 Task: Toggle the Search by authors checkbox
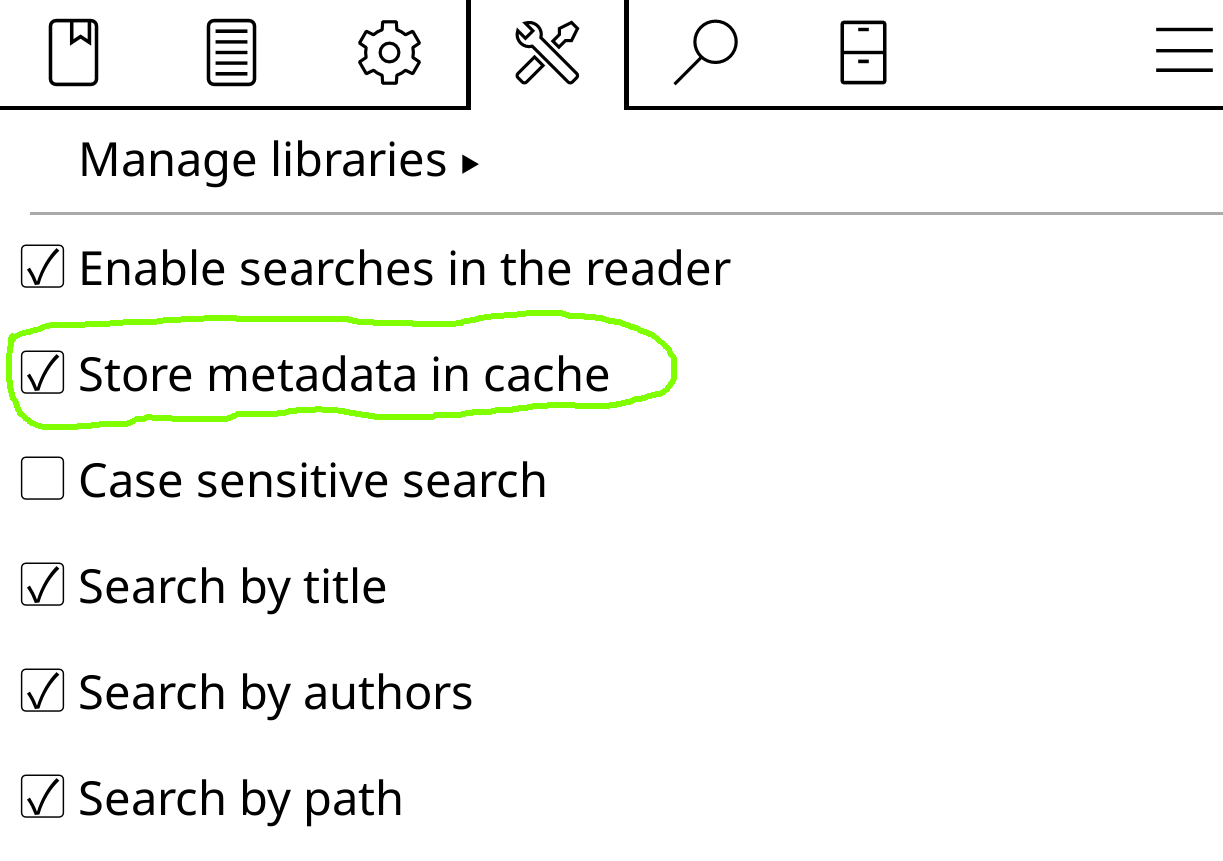pyautogui.click(x=43, y=692)
